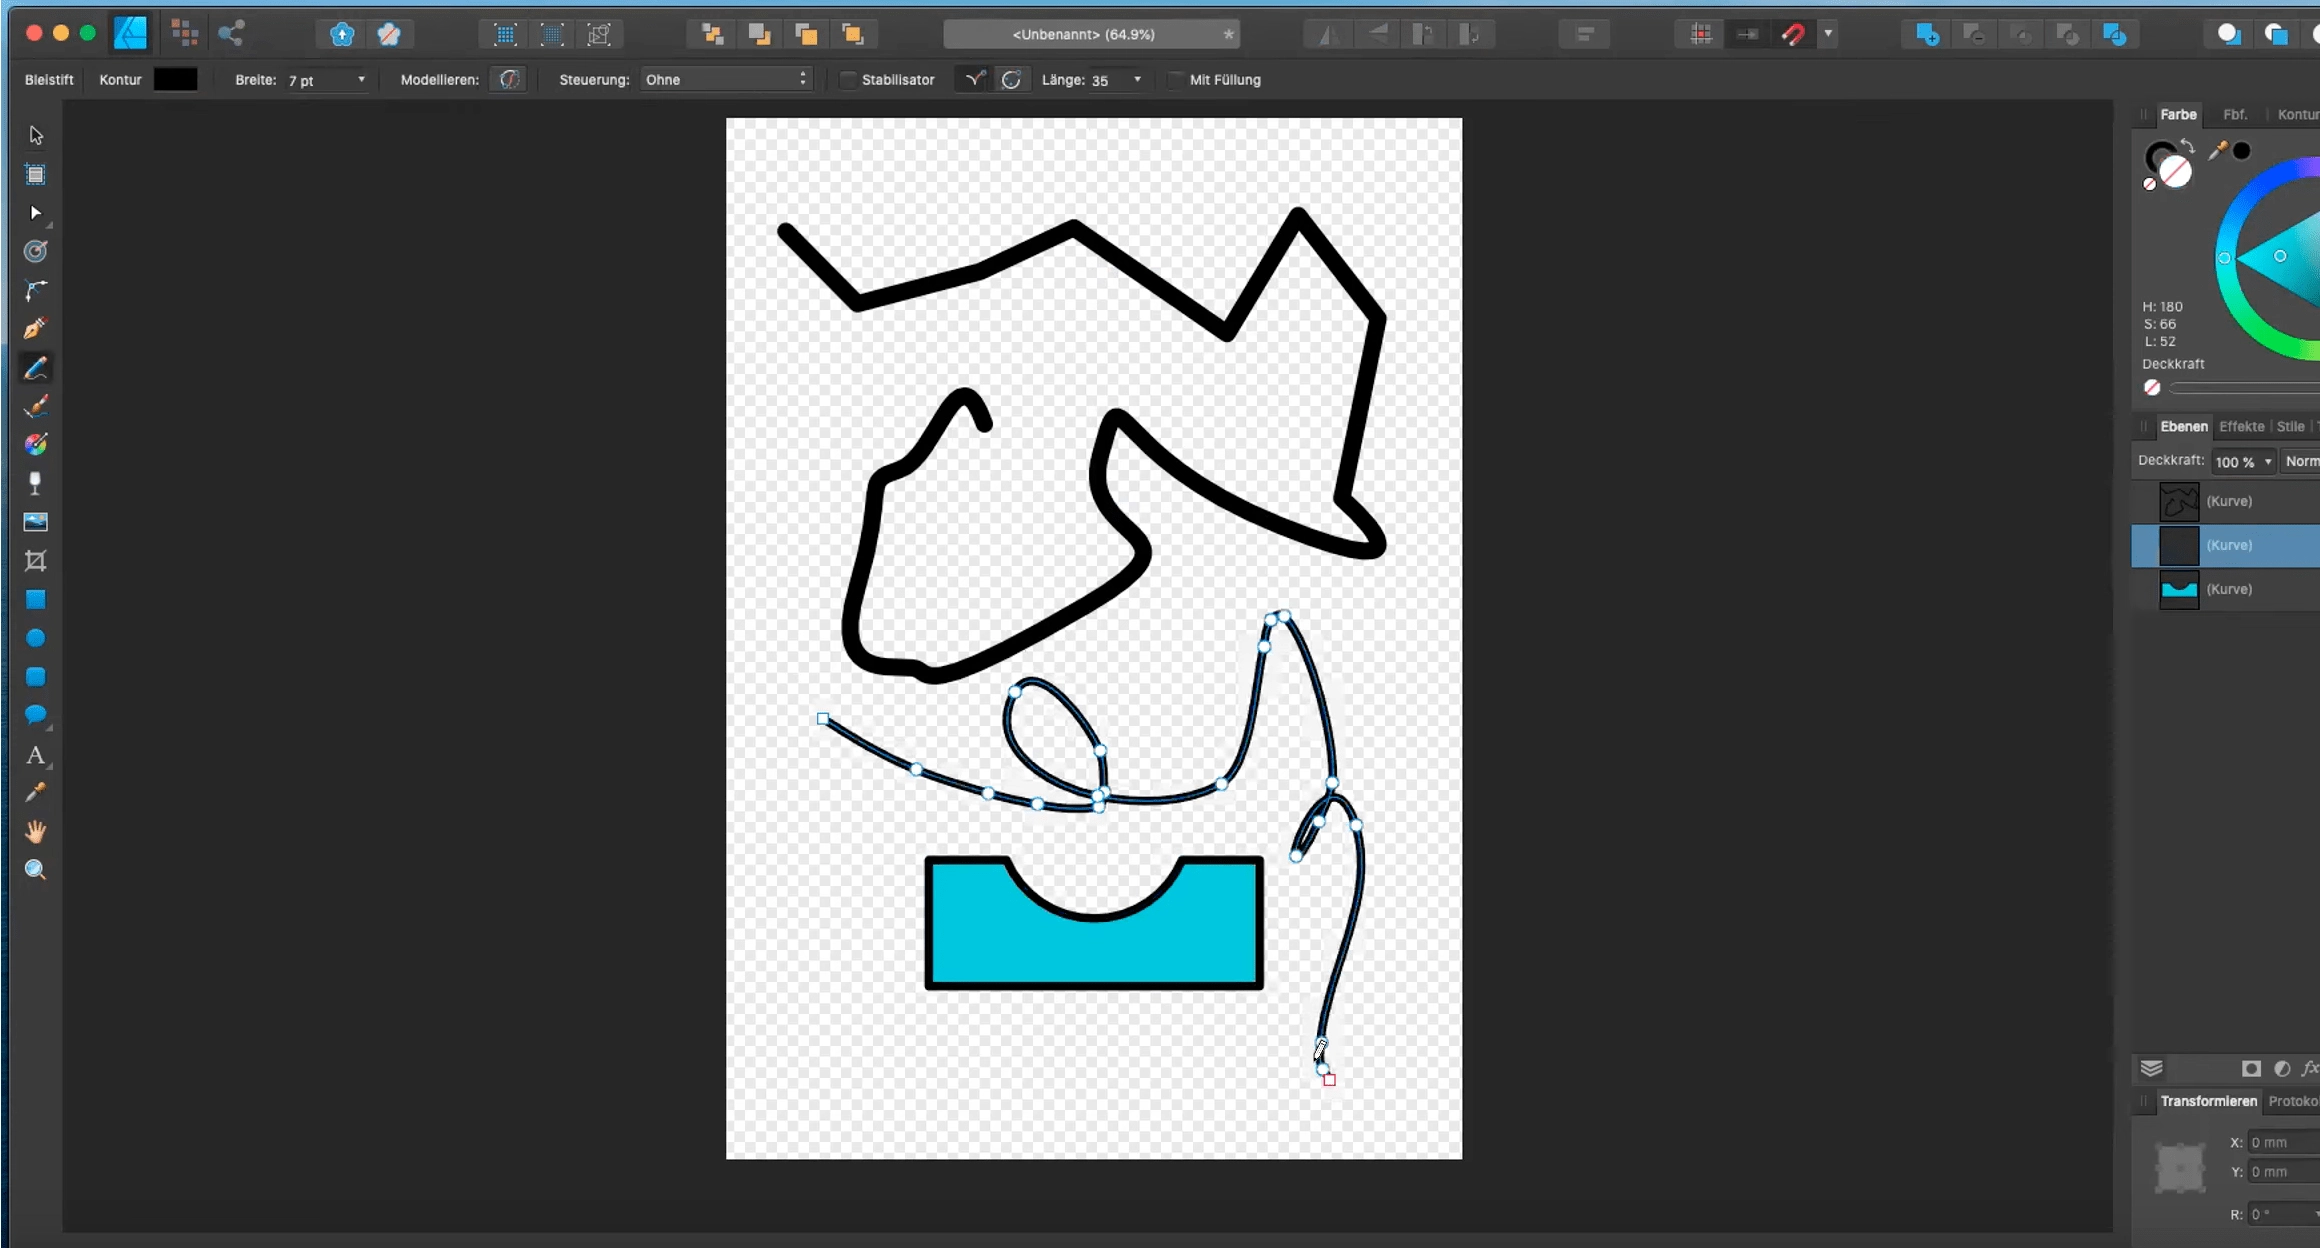The height and width of the screenshot is (1248, 2320).
Task: Click the Modellieren sculpt mode button
Action: tap(509, 80)
